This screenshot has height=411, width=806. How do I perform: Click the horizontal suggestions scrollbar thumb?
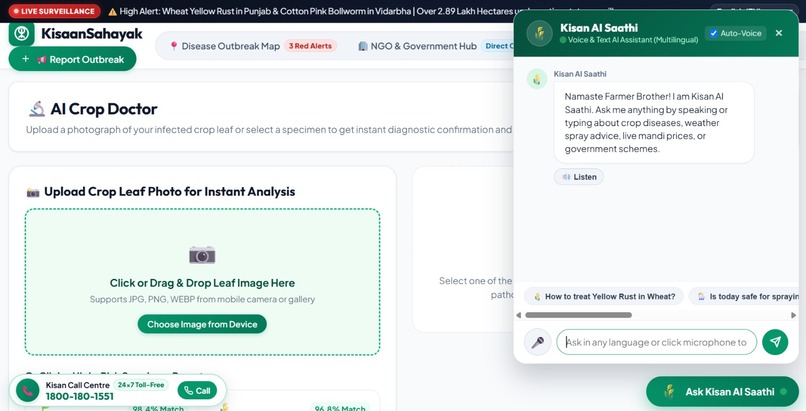point(578,315)
